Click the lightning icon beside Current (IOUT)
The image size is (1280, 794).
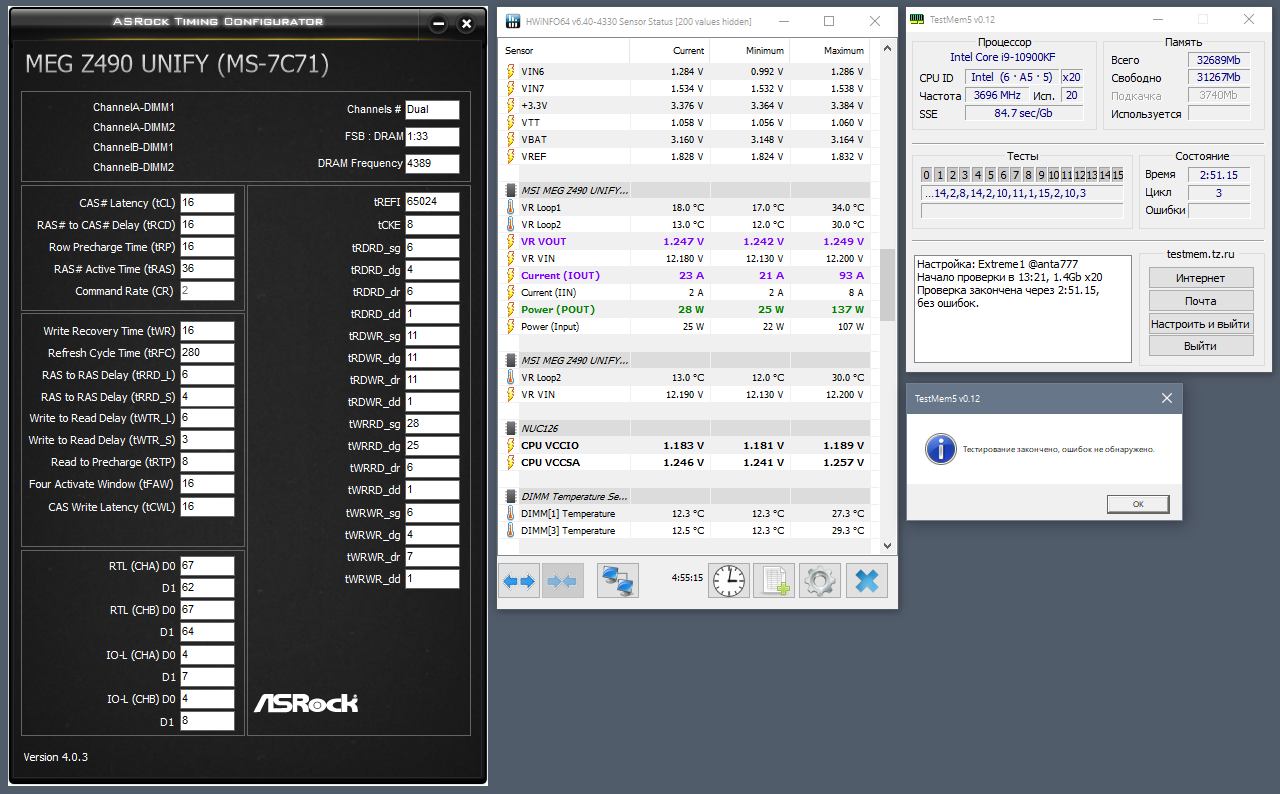511,276
